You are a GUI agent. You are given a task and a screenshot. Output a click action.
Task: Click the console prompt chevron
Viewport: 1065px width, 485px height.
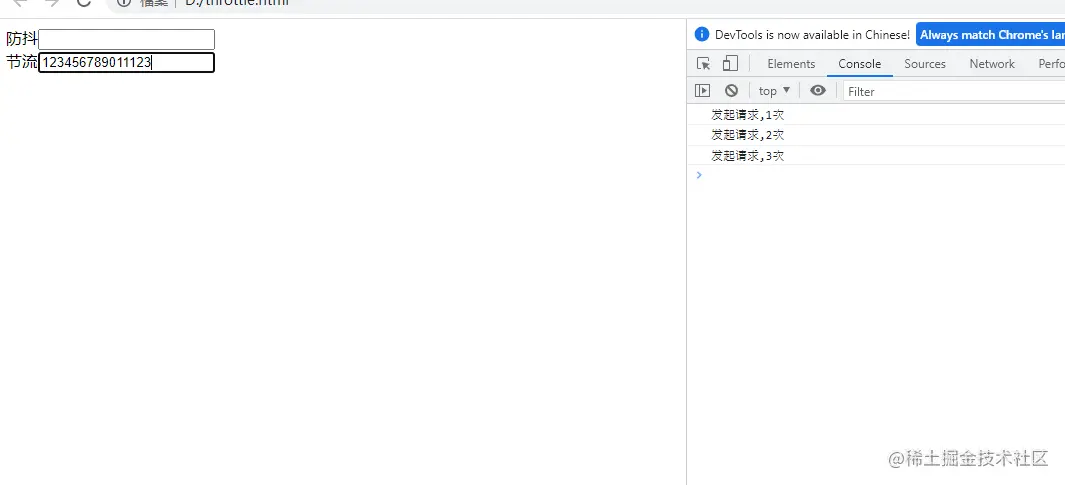(699, 175)
